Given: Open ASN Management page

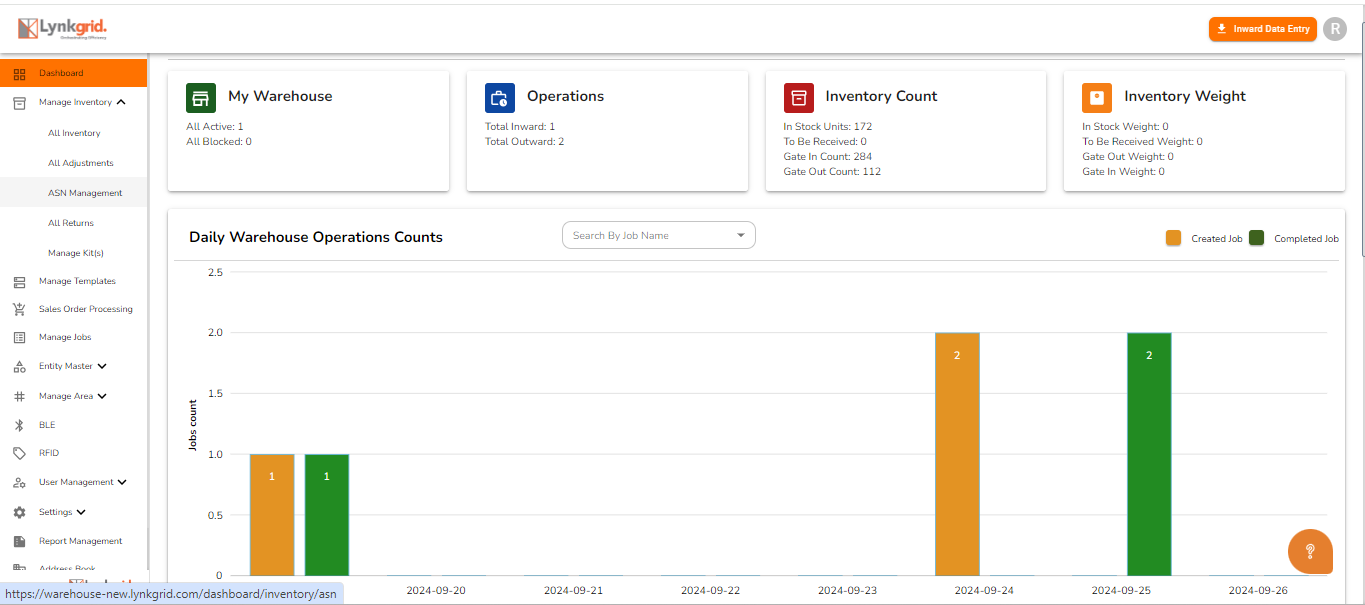Looking at the screenshot, I should tap(85, 193).
